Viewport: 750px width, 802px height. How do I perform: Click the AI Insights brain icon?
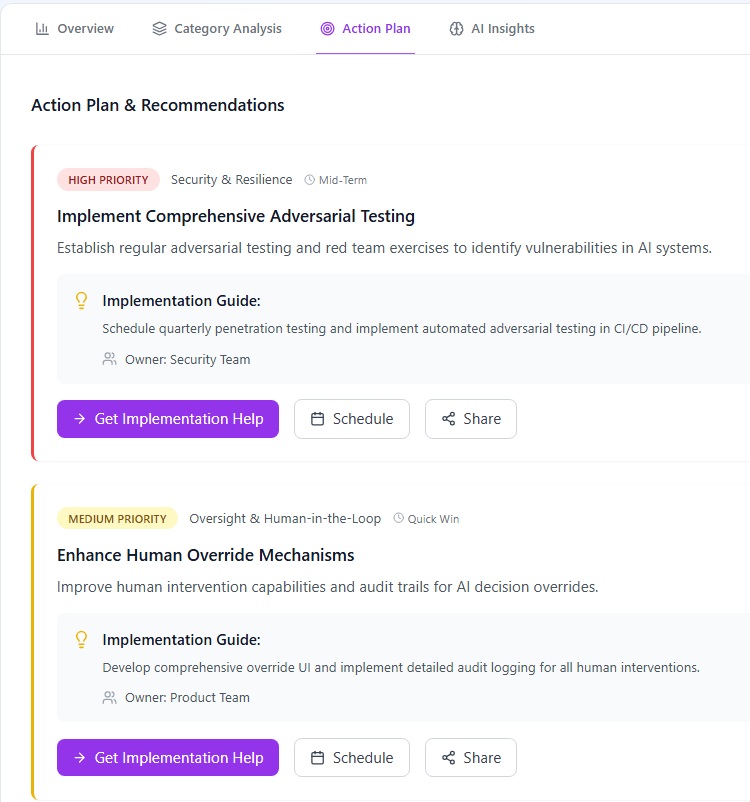point(456,29)
